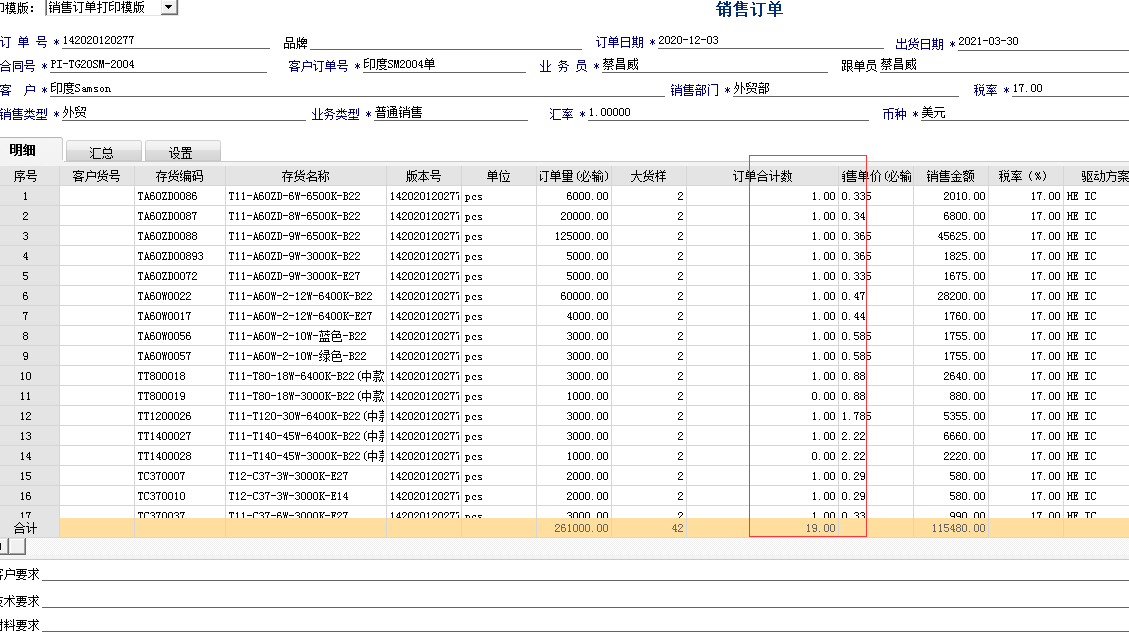Select the cell T11-A60ZD-8W-6500K-B22

click(305, 216)
